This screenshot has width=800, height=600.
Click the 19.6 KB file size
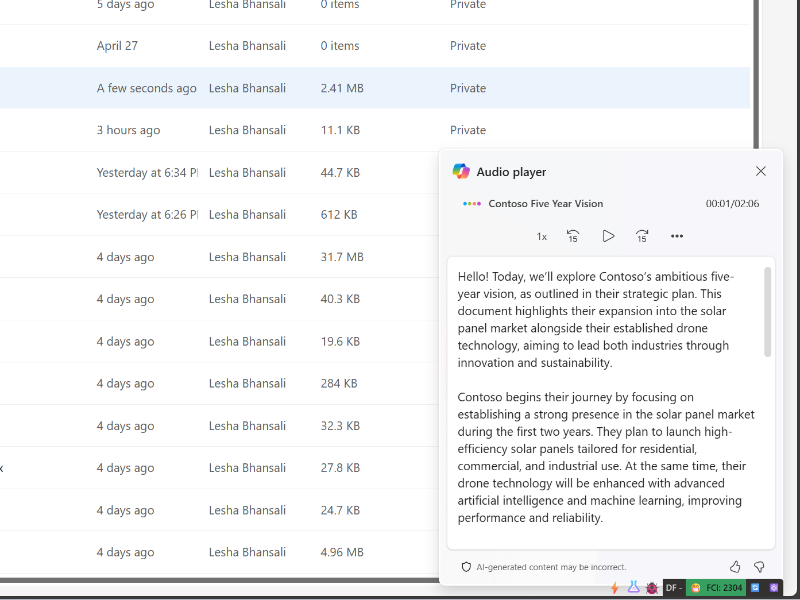pyautogui.click(x=340, y=341)
